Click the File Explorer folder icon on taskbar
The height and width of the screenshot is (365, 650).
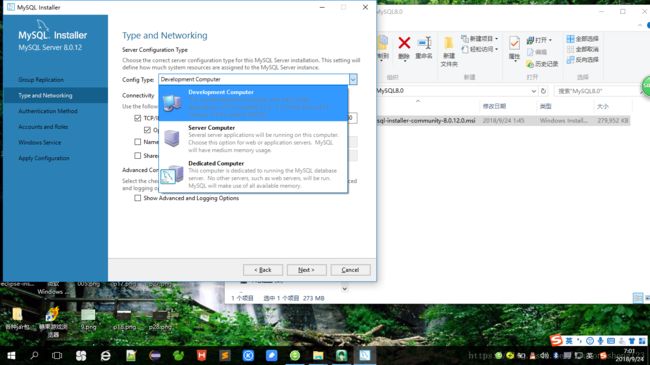(318, 355)
